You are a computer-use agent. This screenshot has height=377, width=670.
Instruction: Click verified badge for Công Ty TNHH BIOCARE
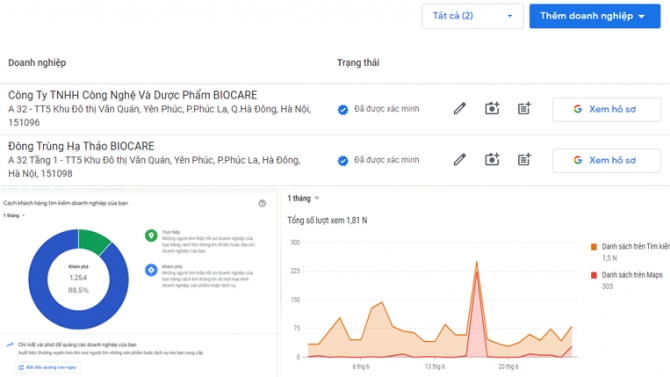(x=343, y=110)
